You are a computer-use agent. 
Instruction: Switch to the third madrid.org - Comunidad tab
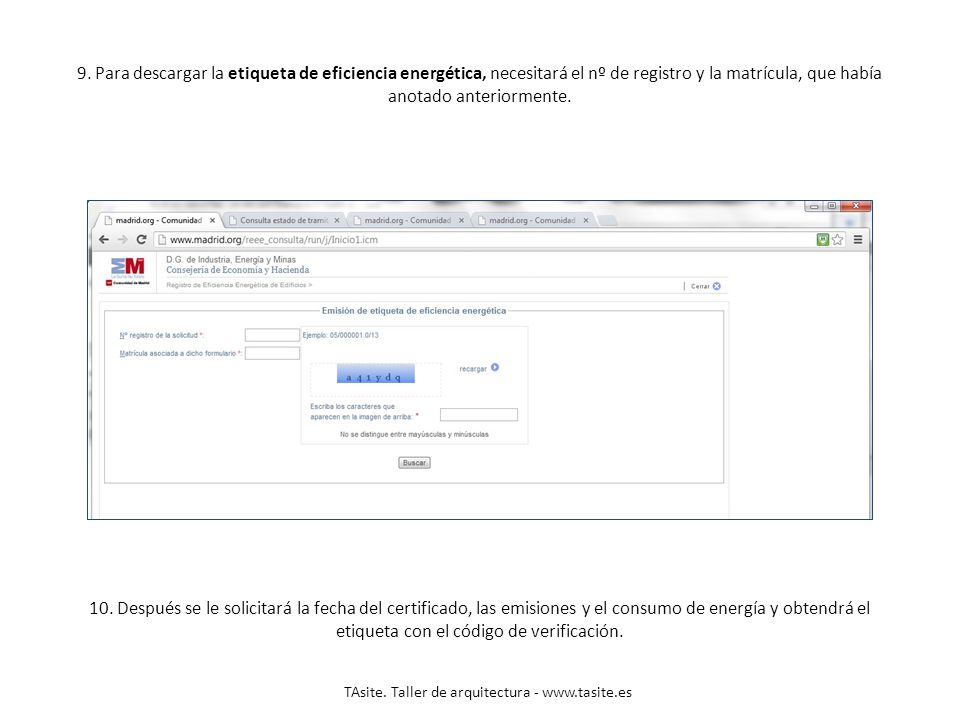point(408,220)
